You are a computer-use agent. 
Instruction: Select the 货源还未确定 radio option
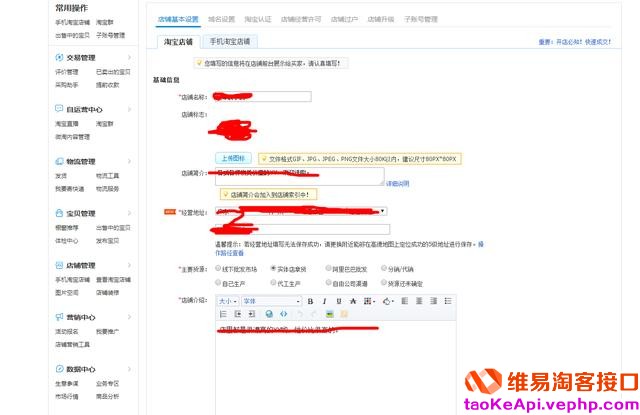(x=384, y=282)
